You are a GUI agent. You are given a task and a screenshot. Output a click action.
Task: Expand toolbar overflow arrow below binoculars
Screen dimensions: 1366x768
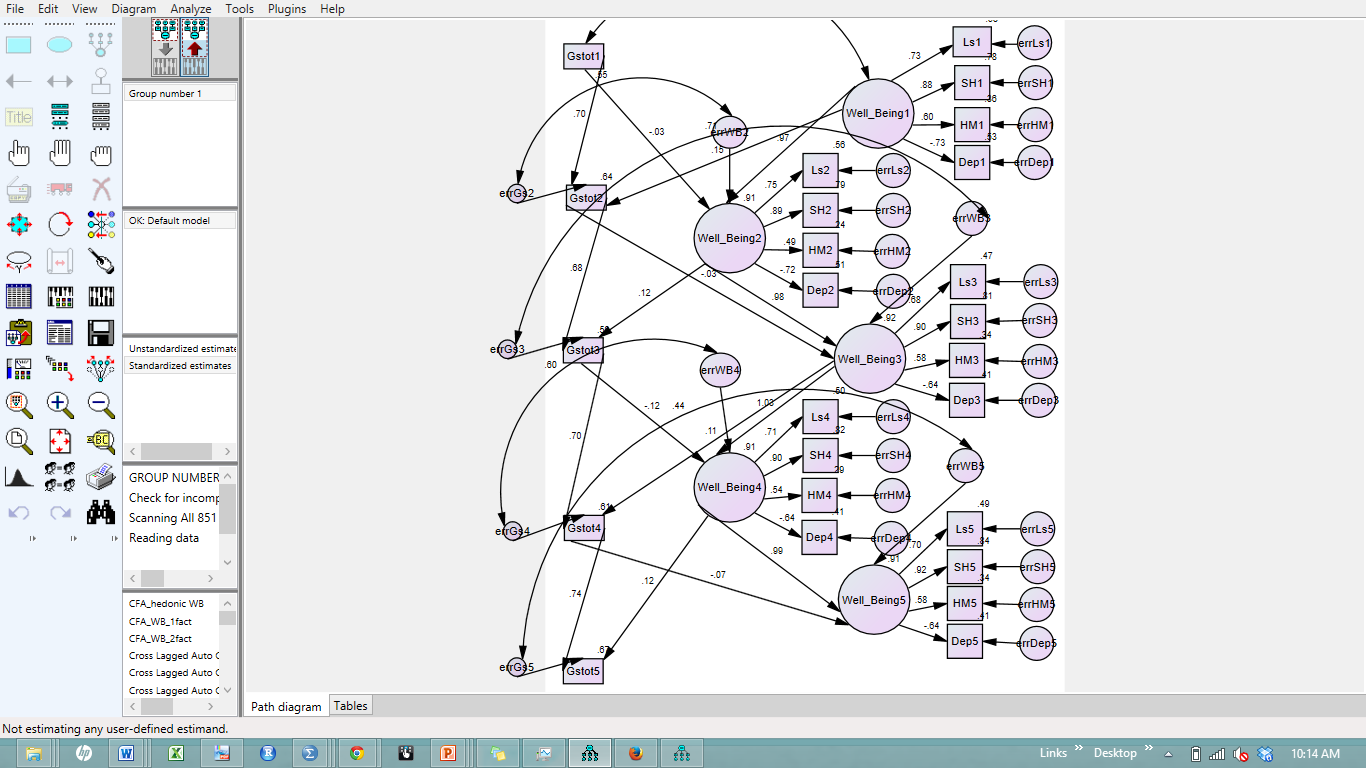[x=115, y=539]
